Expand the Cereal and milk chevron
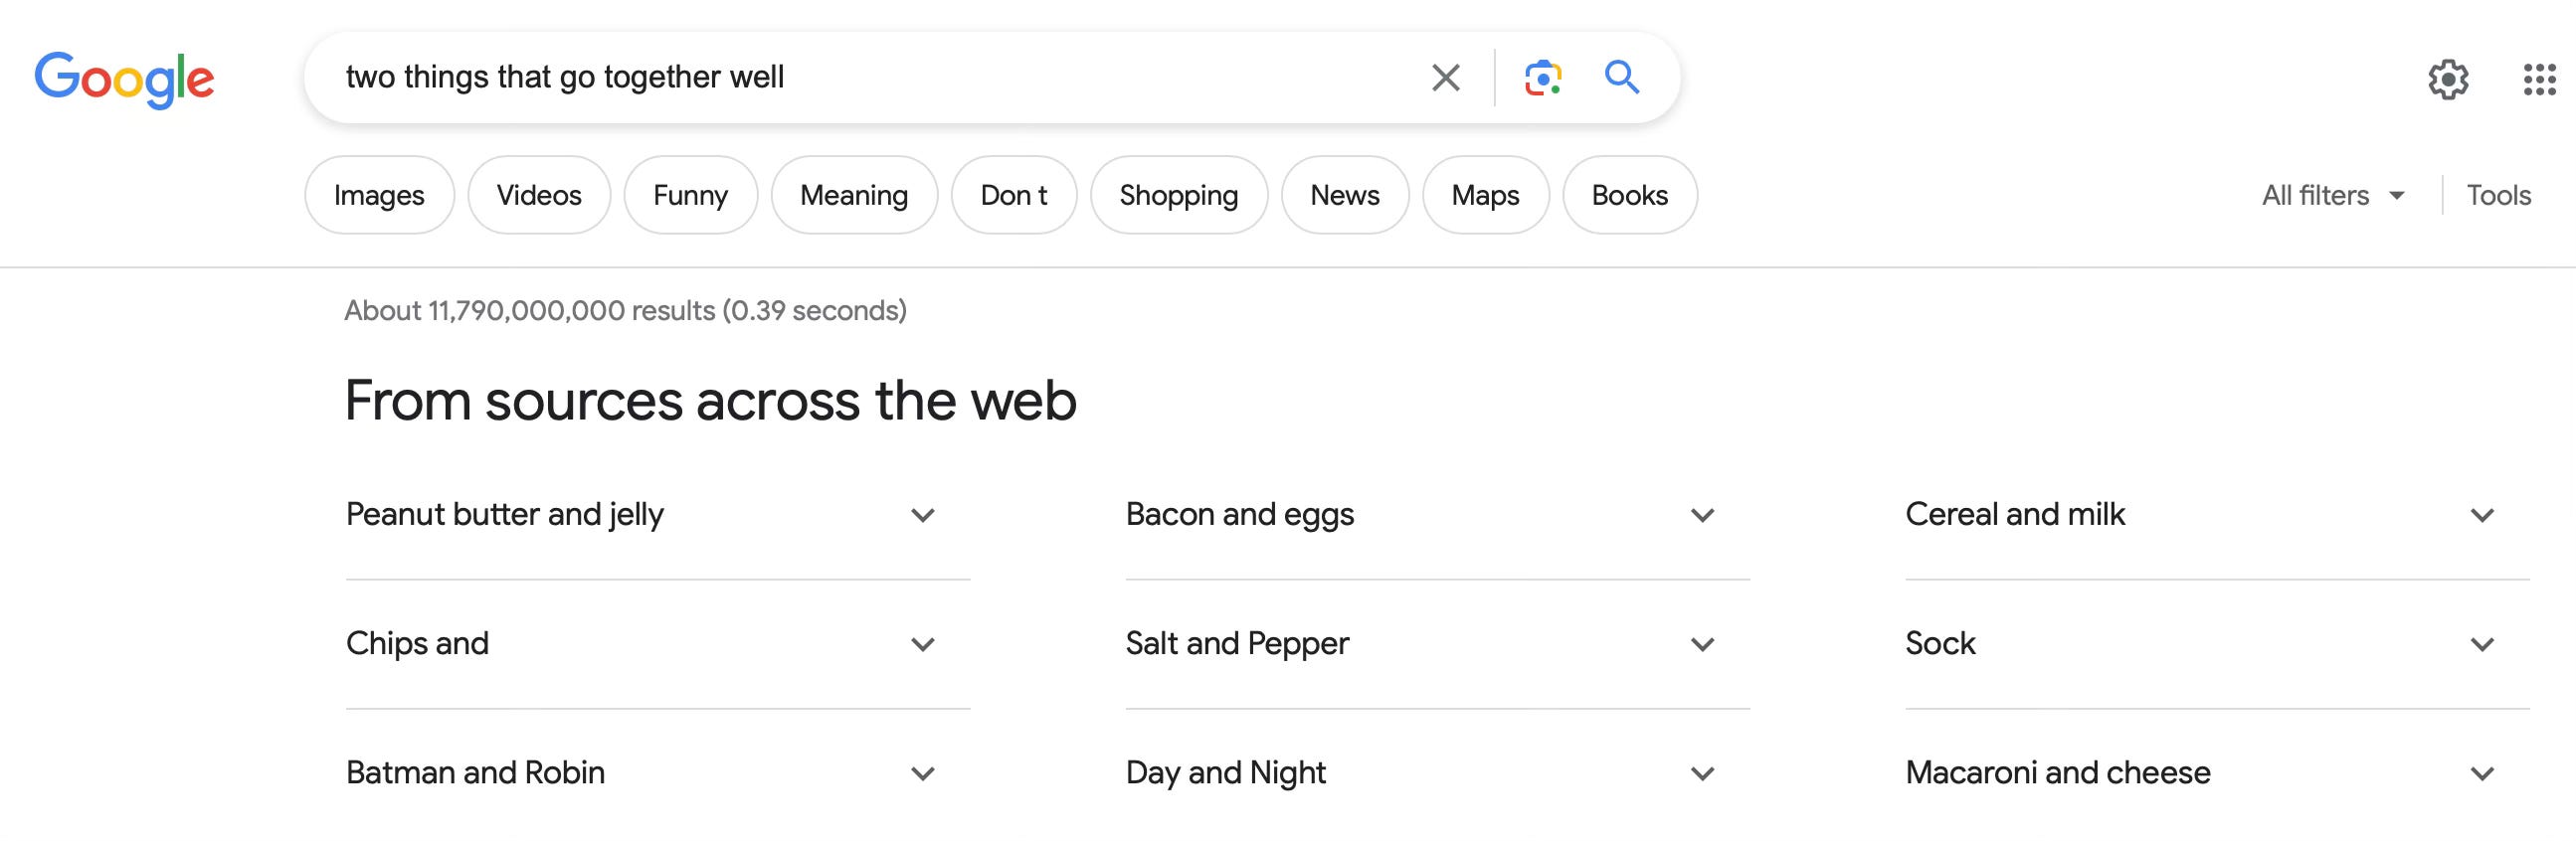This screenshot has width=2576, height=841. click(2481, 515)
